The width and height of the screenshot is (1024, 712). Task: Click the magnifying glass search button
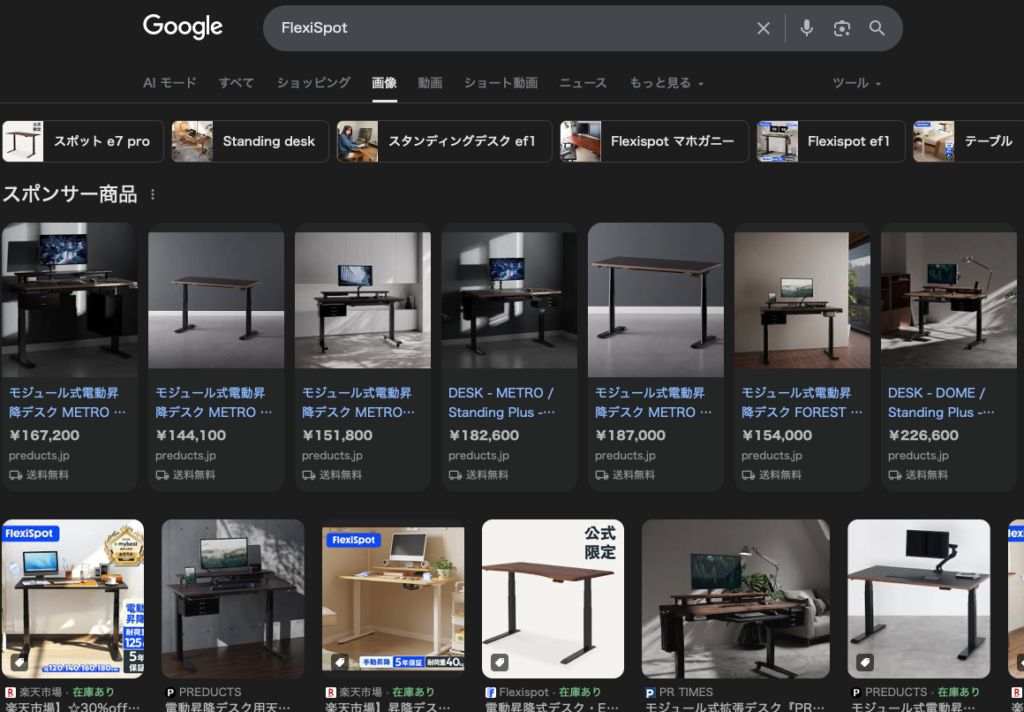(x=877, y=28)
